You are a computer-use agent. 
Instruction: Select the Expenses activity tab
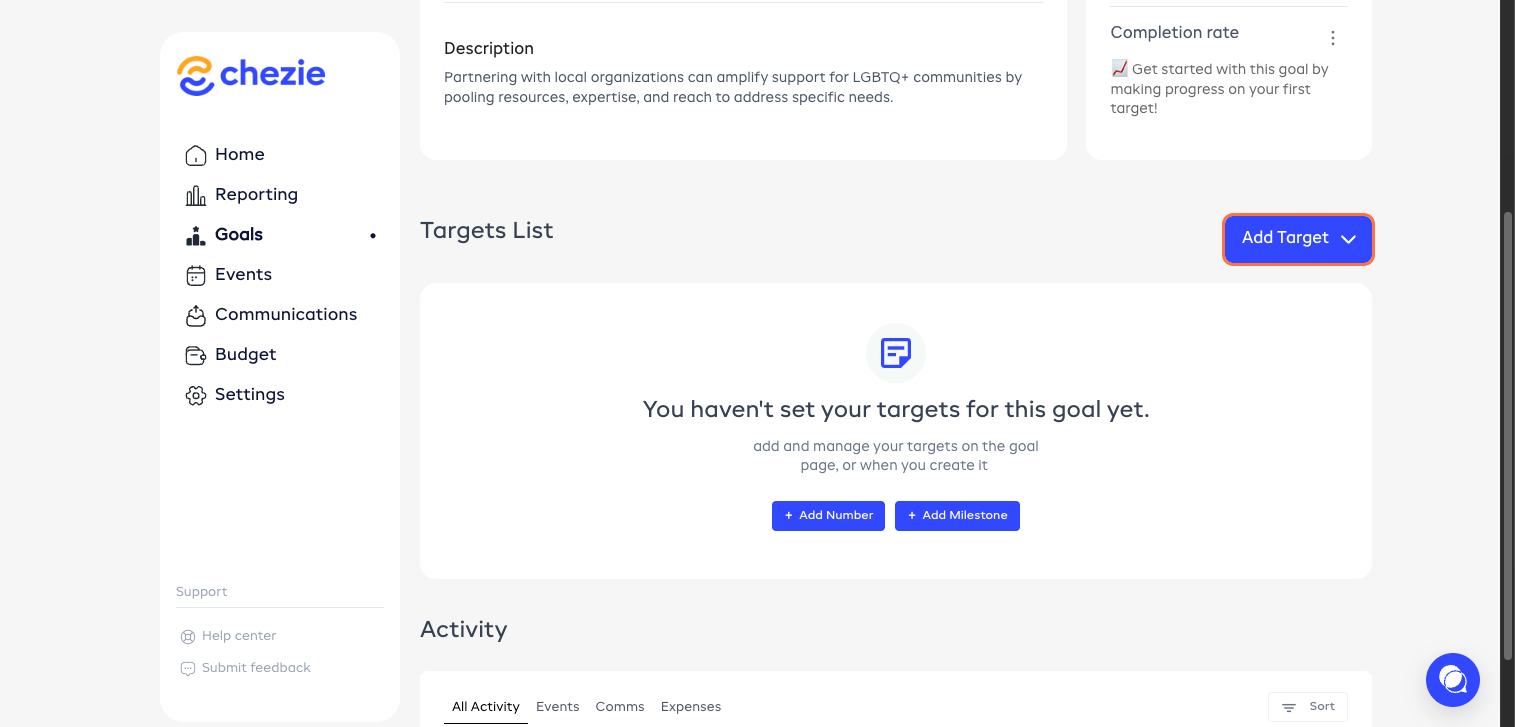click(x=691, y=707)
